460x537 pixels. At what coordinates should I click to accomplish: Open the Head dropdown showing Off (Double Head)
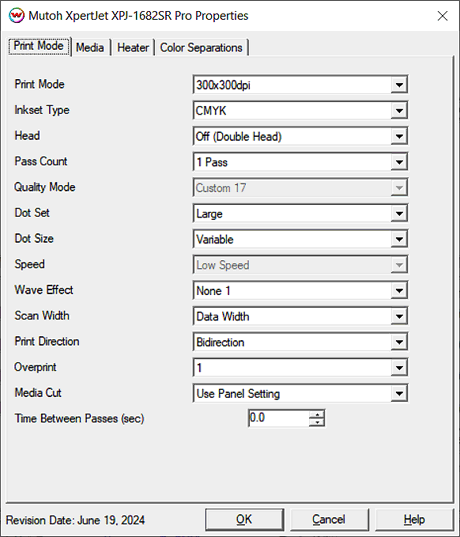tap(300, 136)
